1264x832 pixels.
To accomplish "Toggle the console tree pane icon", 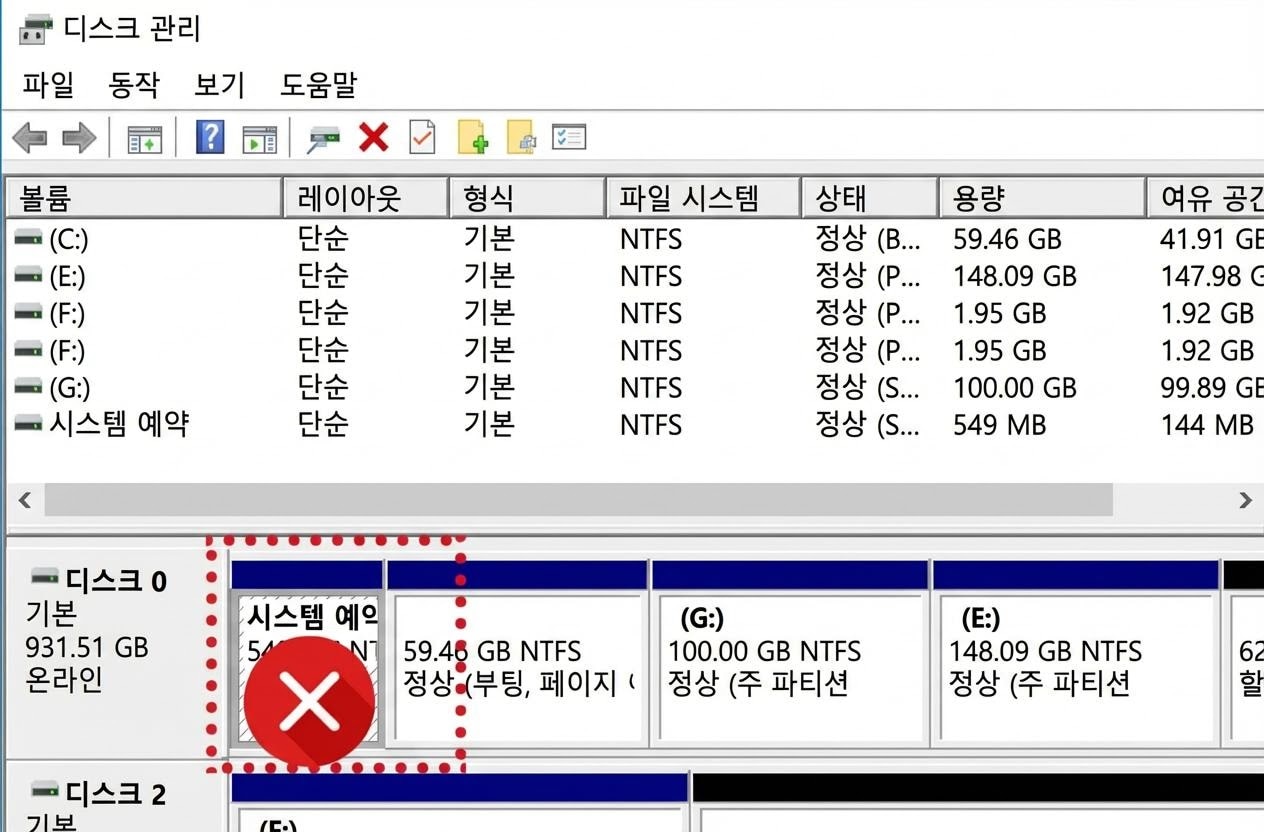I will point(143,137).
